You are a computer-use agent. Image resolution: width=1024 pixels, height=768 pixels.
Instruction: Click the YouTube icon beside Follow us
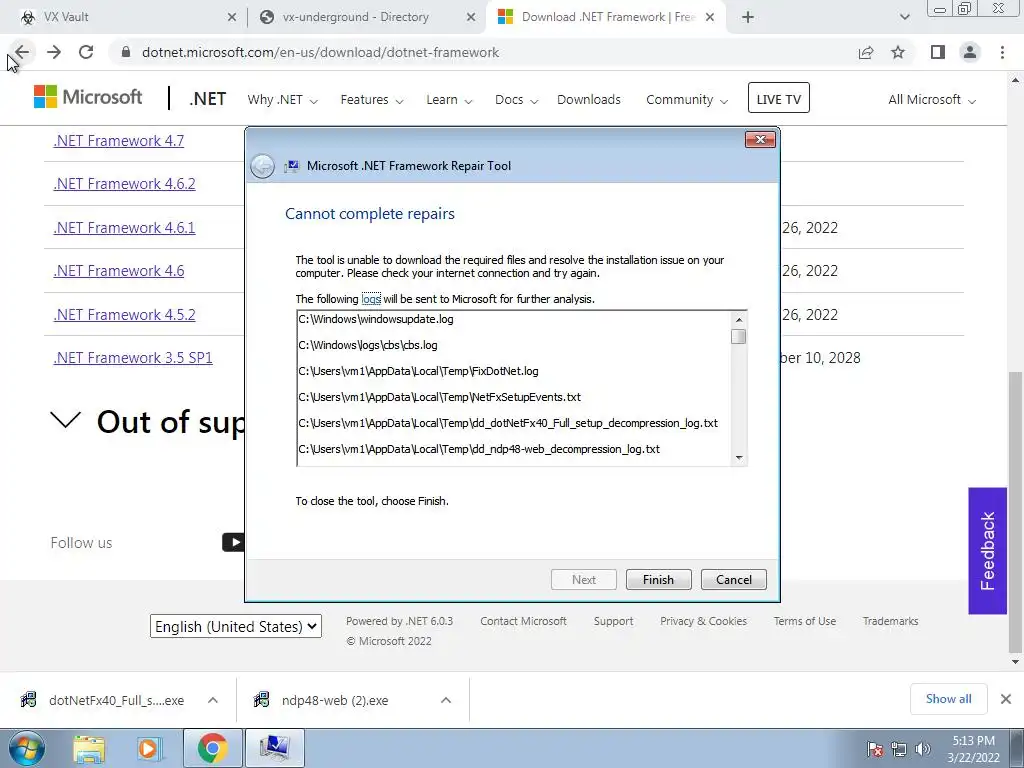[233, 542]
